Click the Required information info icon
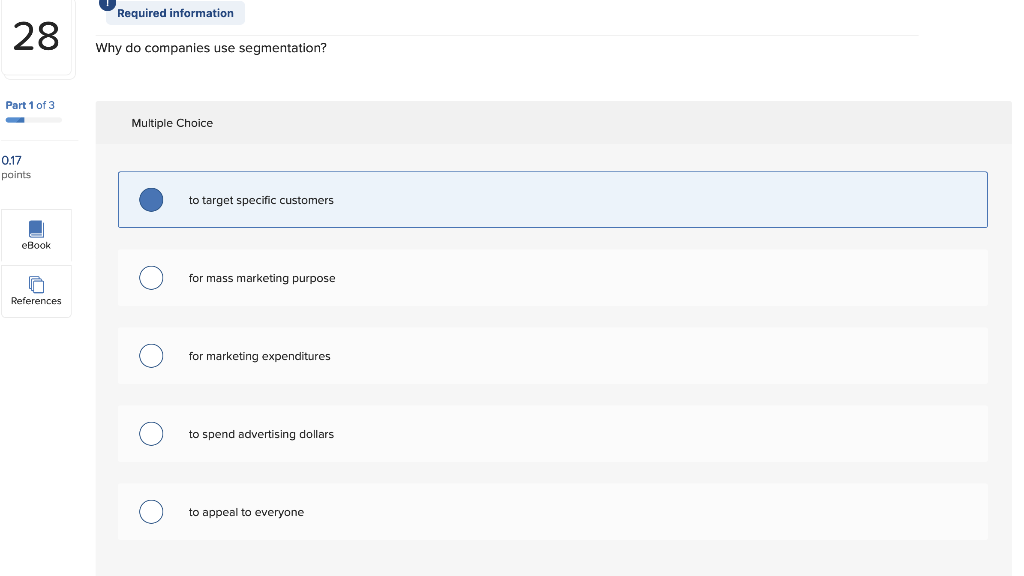1024x576 pixels. click(x=107, y=4)
